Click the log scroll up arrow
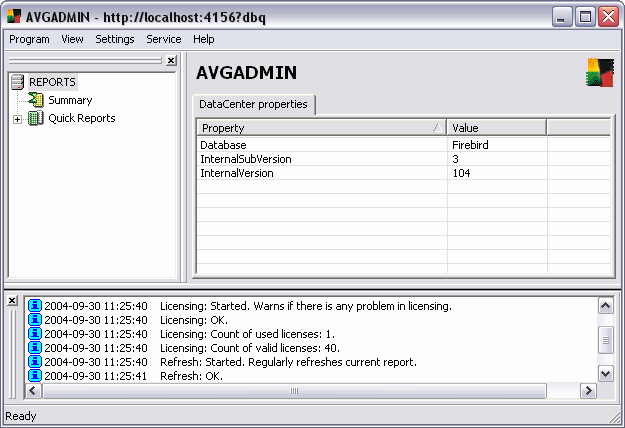The width and height of the screenshot is (625, 428). (x=605, y=306)
